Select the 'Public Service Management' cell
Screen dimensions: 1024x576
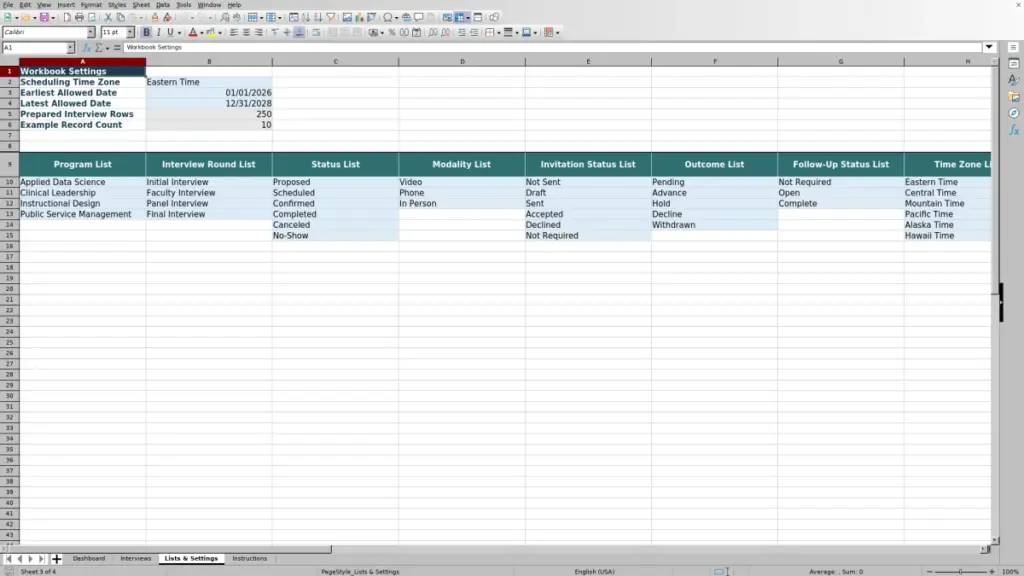pos(82,214)
